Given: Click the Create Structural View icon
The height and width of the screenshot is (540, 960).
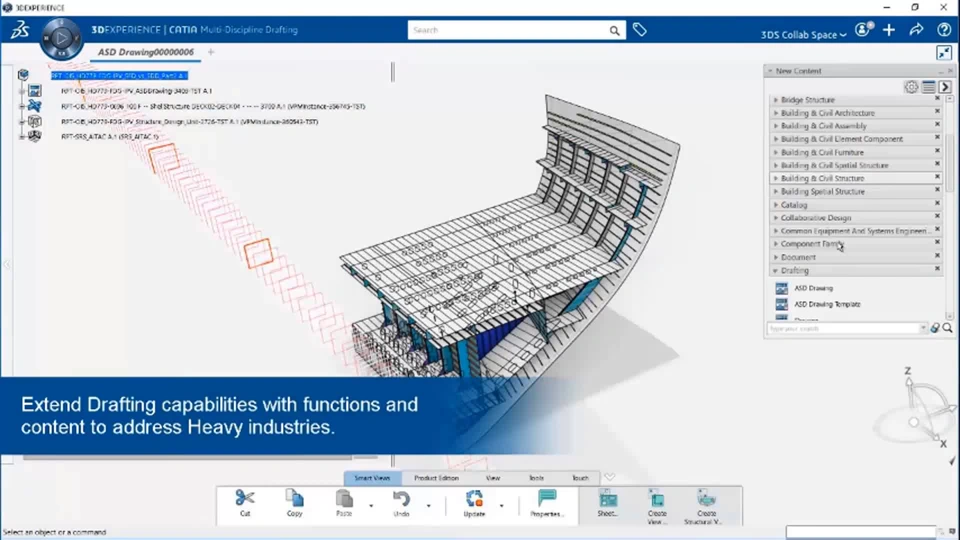Looking at the screenshot, I should (706, 498).
